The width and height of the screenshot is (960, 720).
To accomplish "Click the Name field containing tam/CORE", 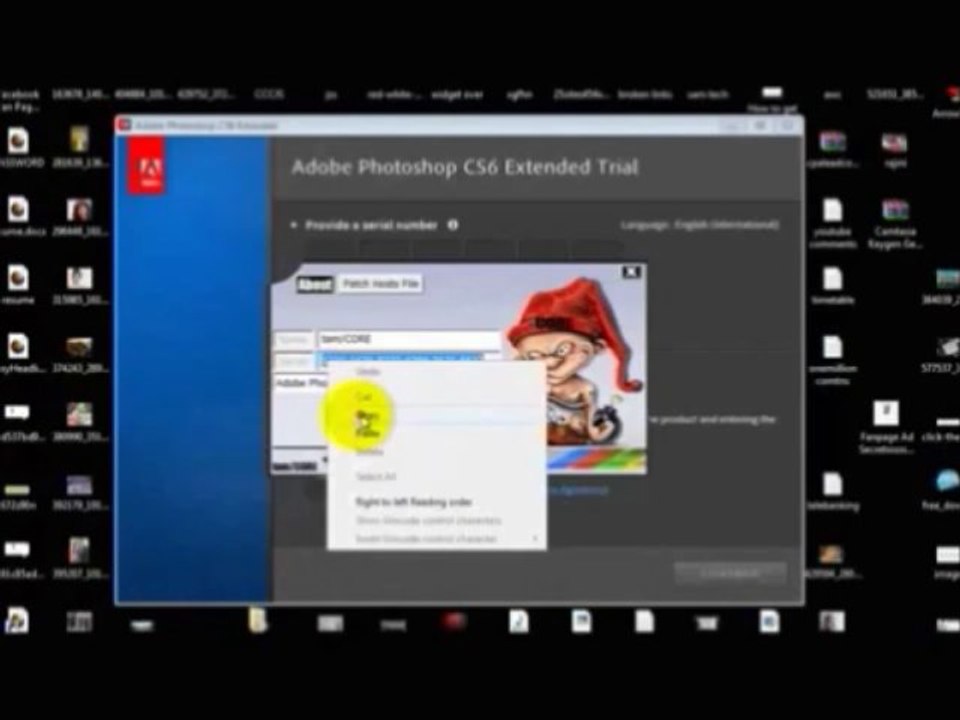I will 408,339.
